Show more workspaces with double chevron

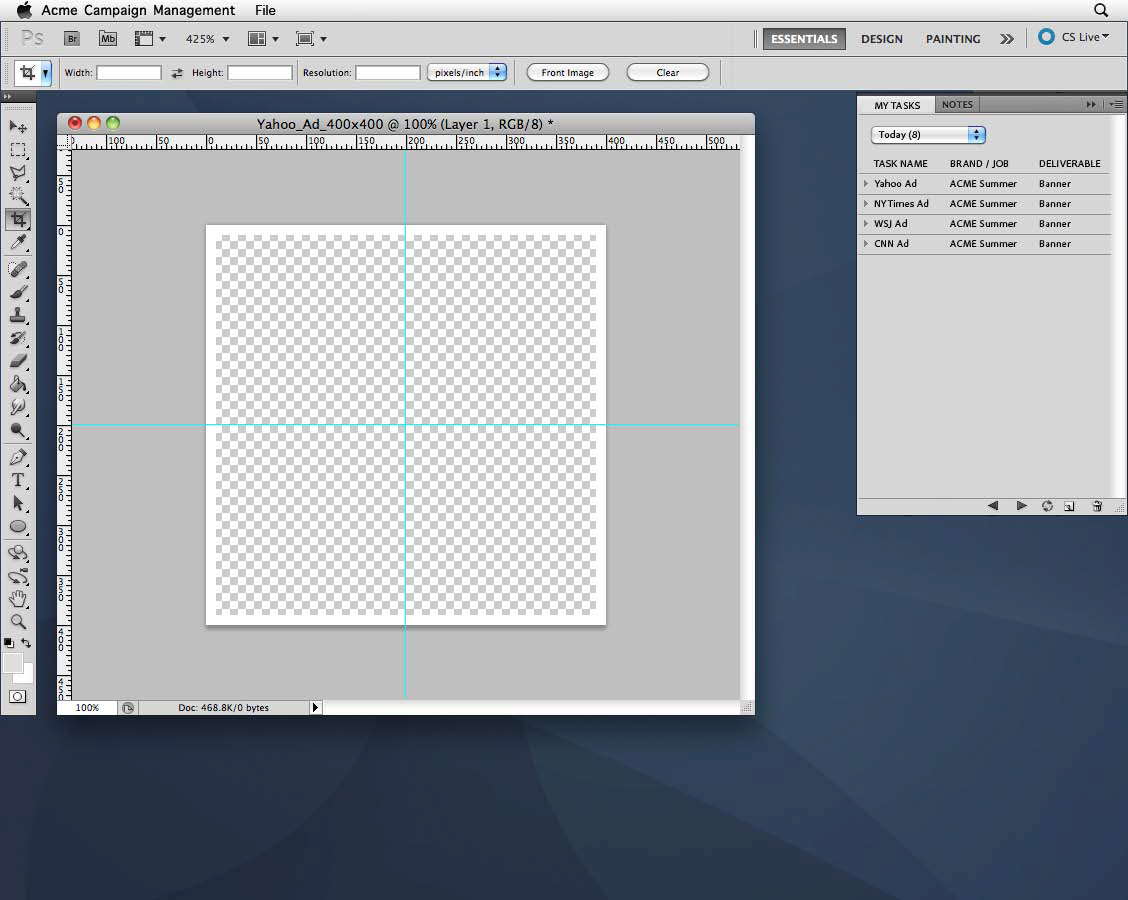[x=1006, y=39]
